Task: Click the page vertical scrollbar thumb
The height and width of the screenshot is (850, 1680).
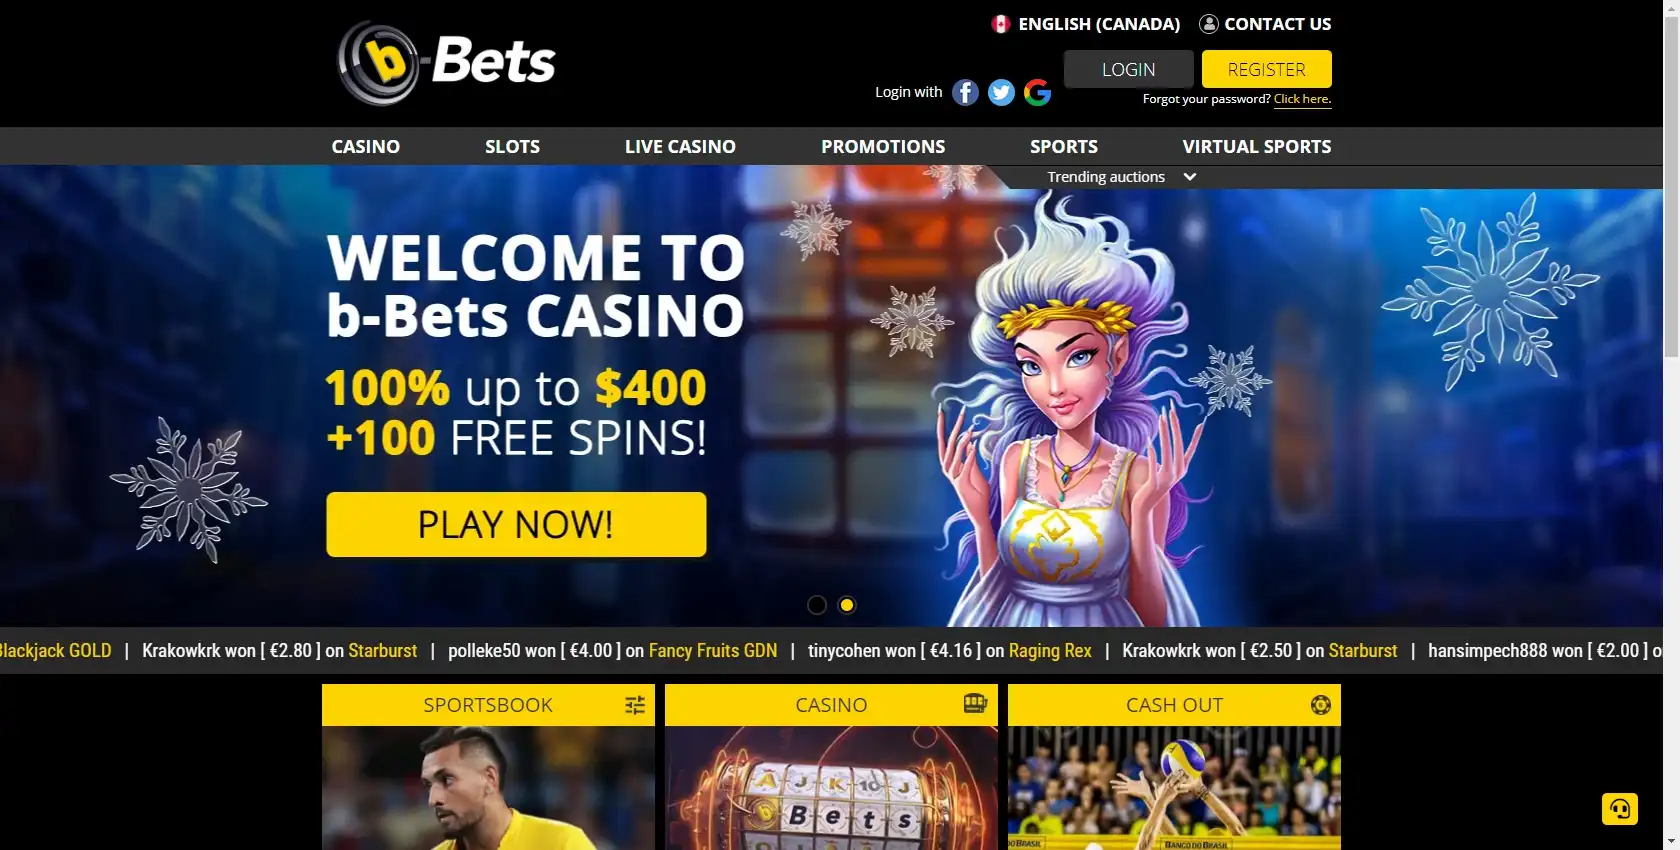Action: tap(1671, 180)
